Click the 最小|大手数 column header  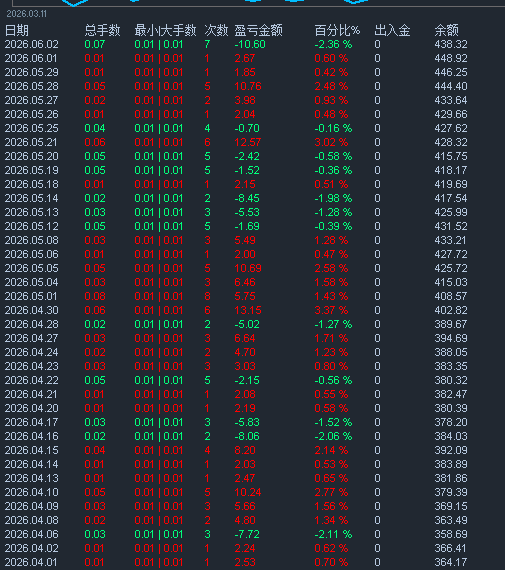click(165, 30)
